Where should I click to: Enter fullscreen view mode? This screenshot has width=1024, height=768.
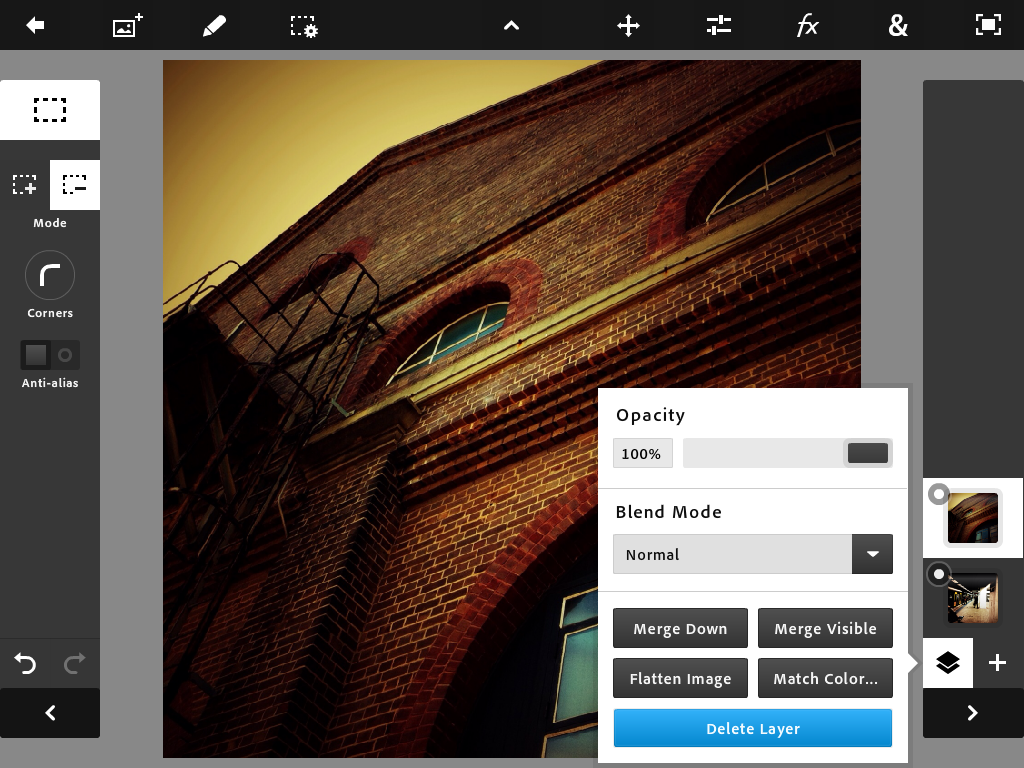pos(988,26)
